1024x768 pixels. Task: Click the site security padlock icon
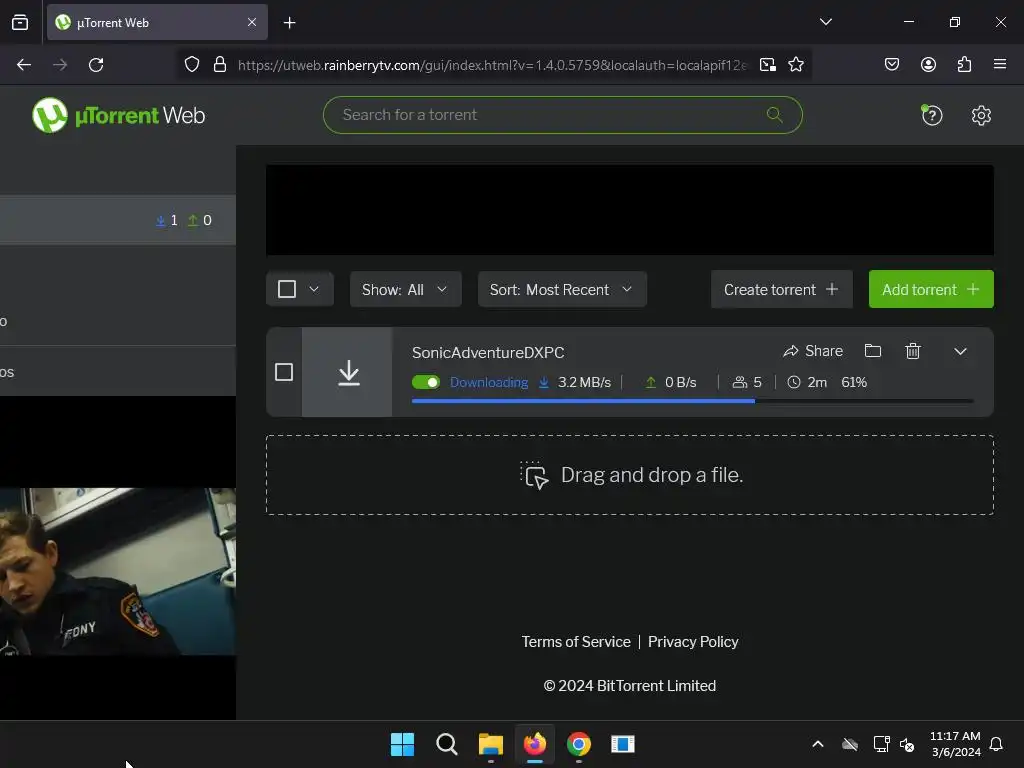[220, 65]
